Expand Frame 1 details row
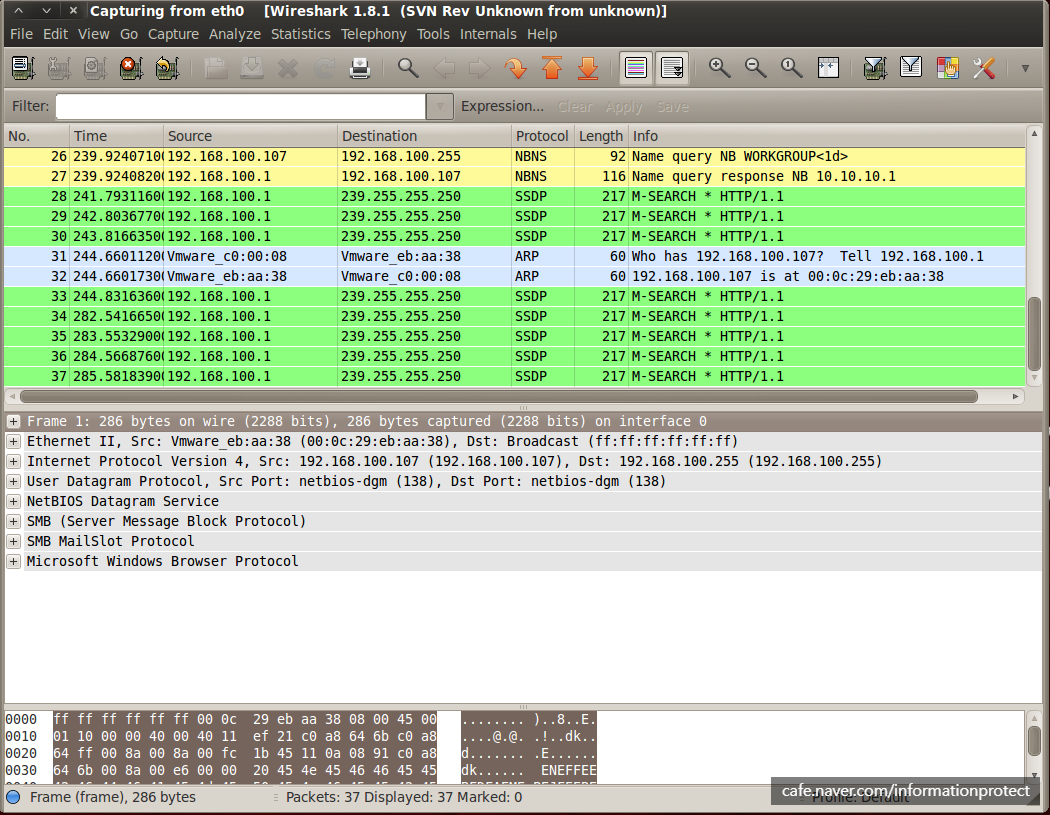This screenshot has width=1050, height=815. coord(13,421)
